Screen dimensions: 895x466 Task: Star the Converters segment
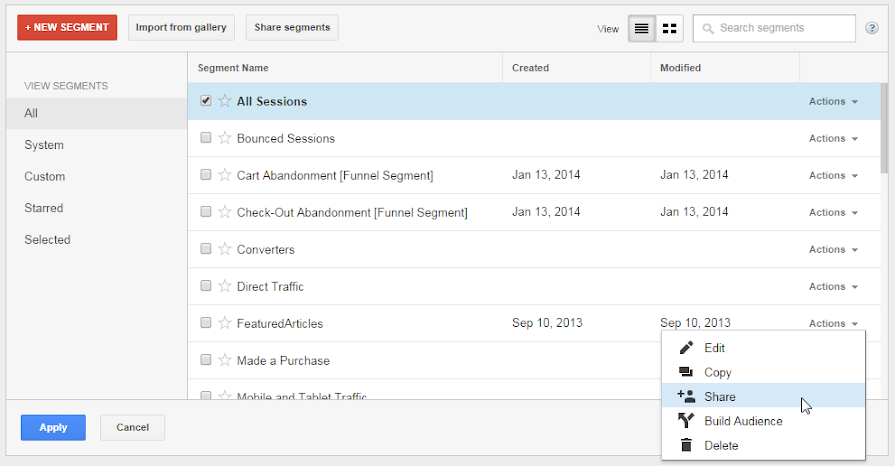tap(225, 249)
